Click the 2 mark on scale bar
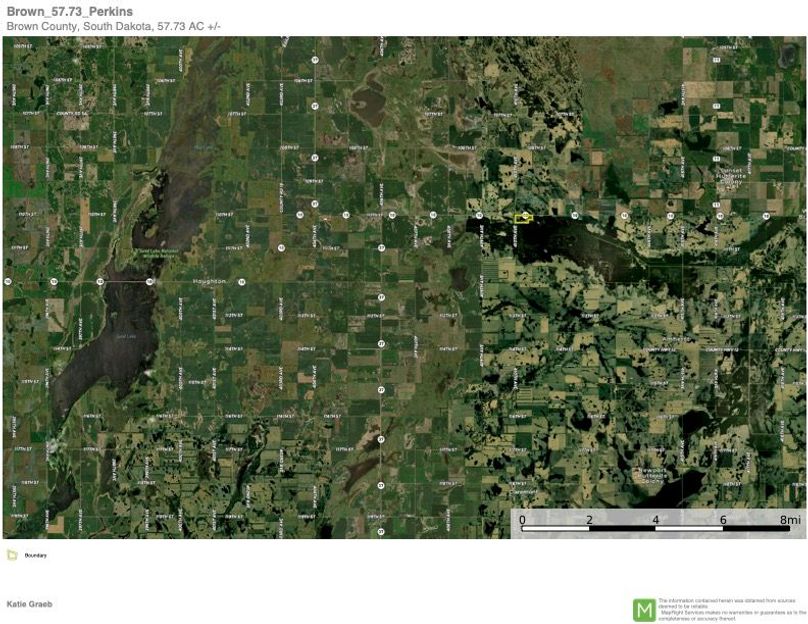The image size is (808, 624). (589, 520)
